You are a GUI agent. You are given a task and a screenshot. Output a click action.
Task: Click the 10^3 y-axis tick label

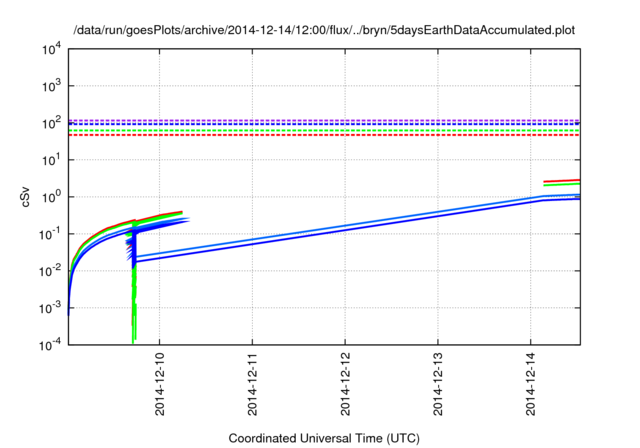[51, 86]
